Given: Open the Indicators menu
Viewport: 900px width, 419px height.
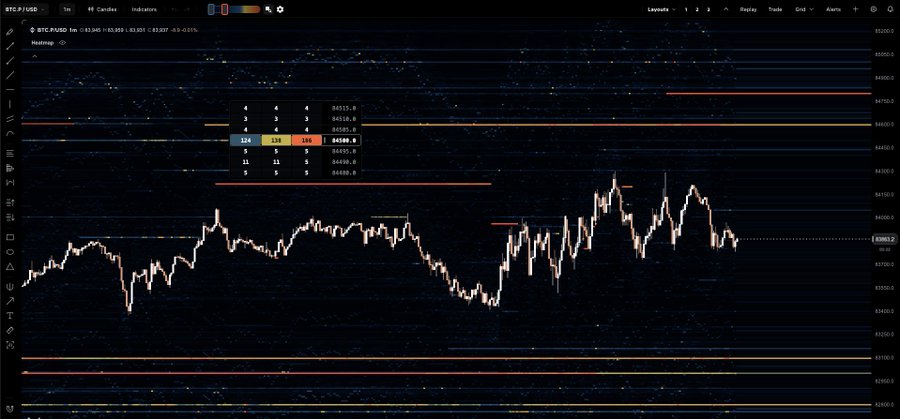Looking at the screenshot, I should [144, 9].
